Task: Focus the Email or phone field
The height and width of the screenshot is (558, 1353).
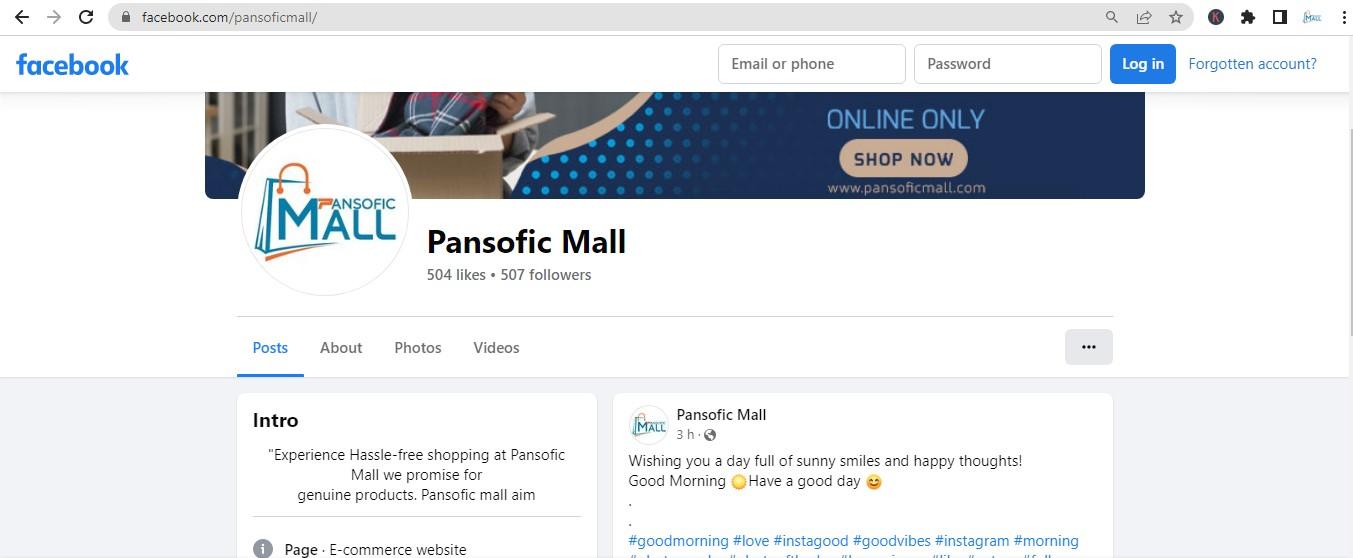Action: coord(812,64)
